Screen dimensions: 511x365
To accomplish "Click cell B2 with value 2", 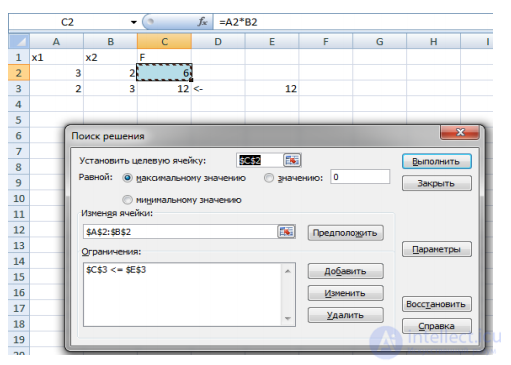I will pos(110,73).
